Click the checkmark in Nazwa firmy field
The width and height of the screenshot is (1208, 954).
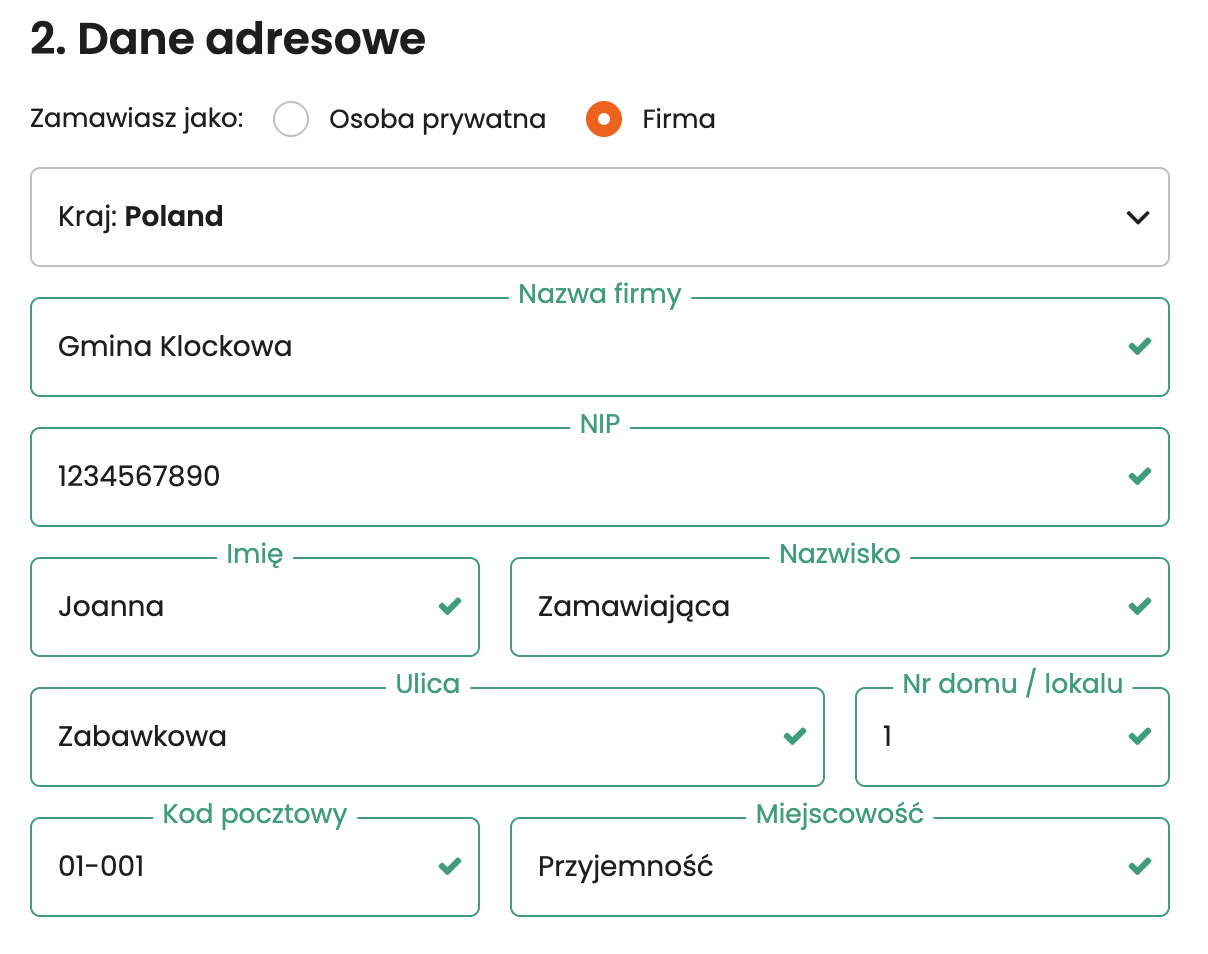(x=1139, y=347)
